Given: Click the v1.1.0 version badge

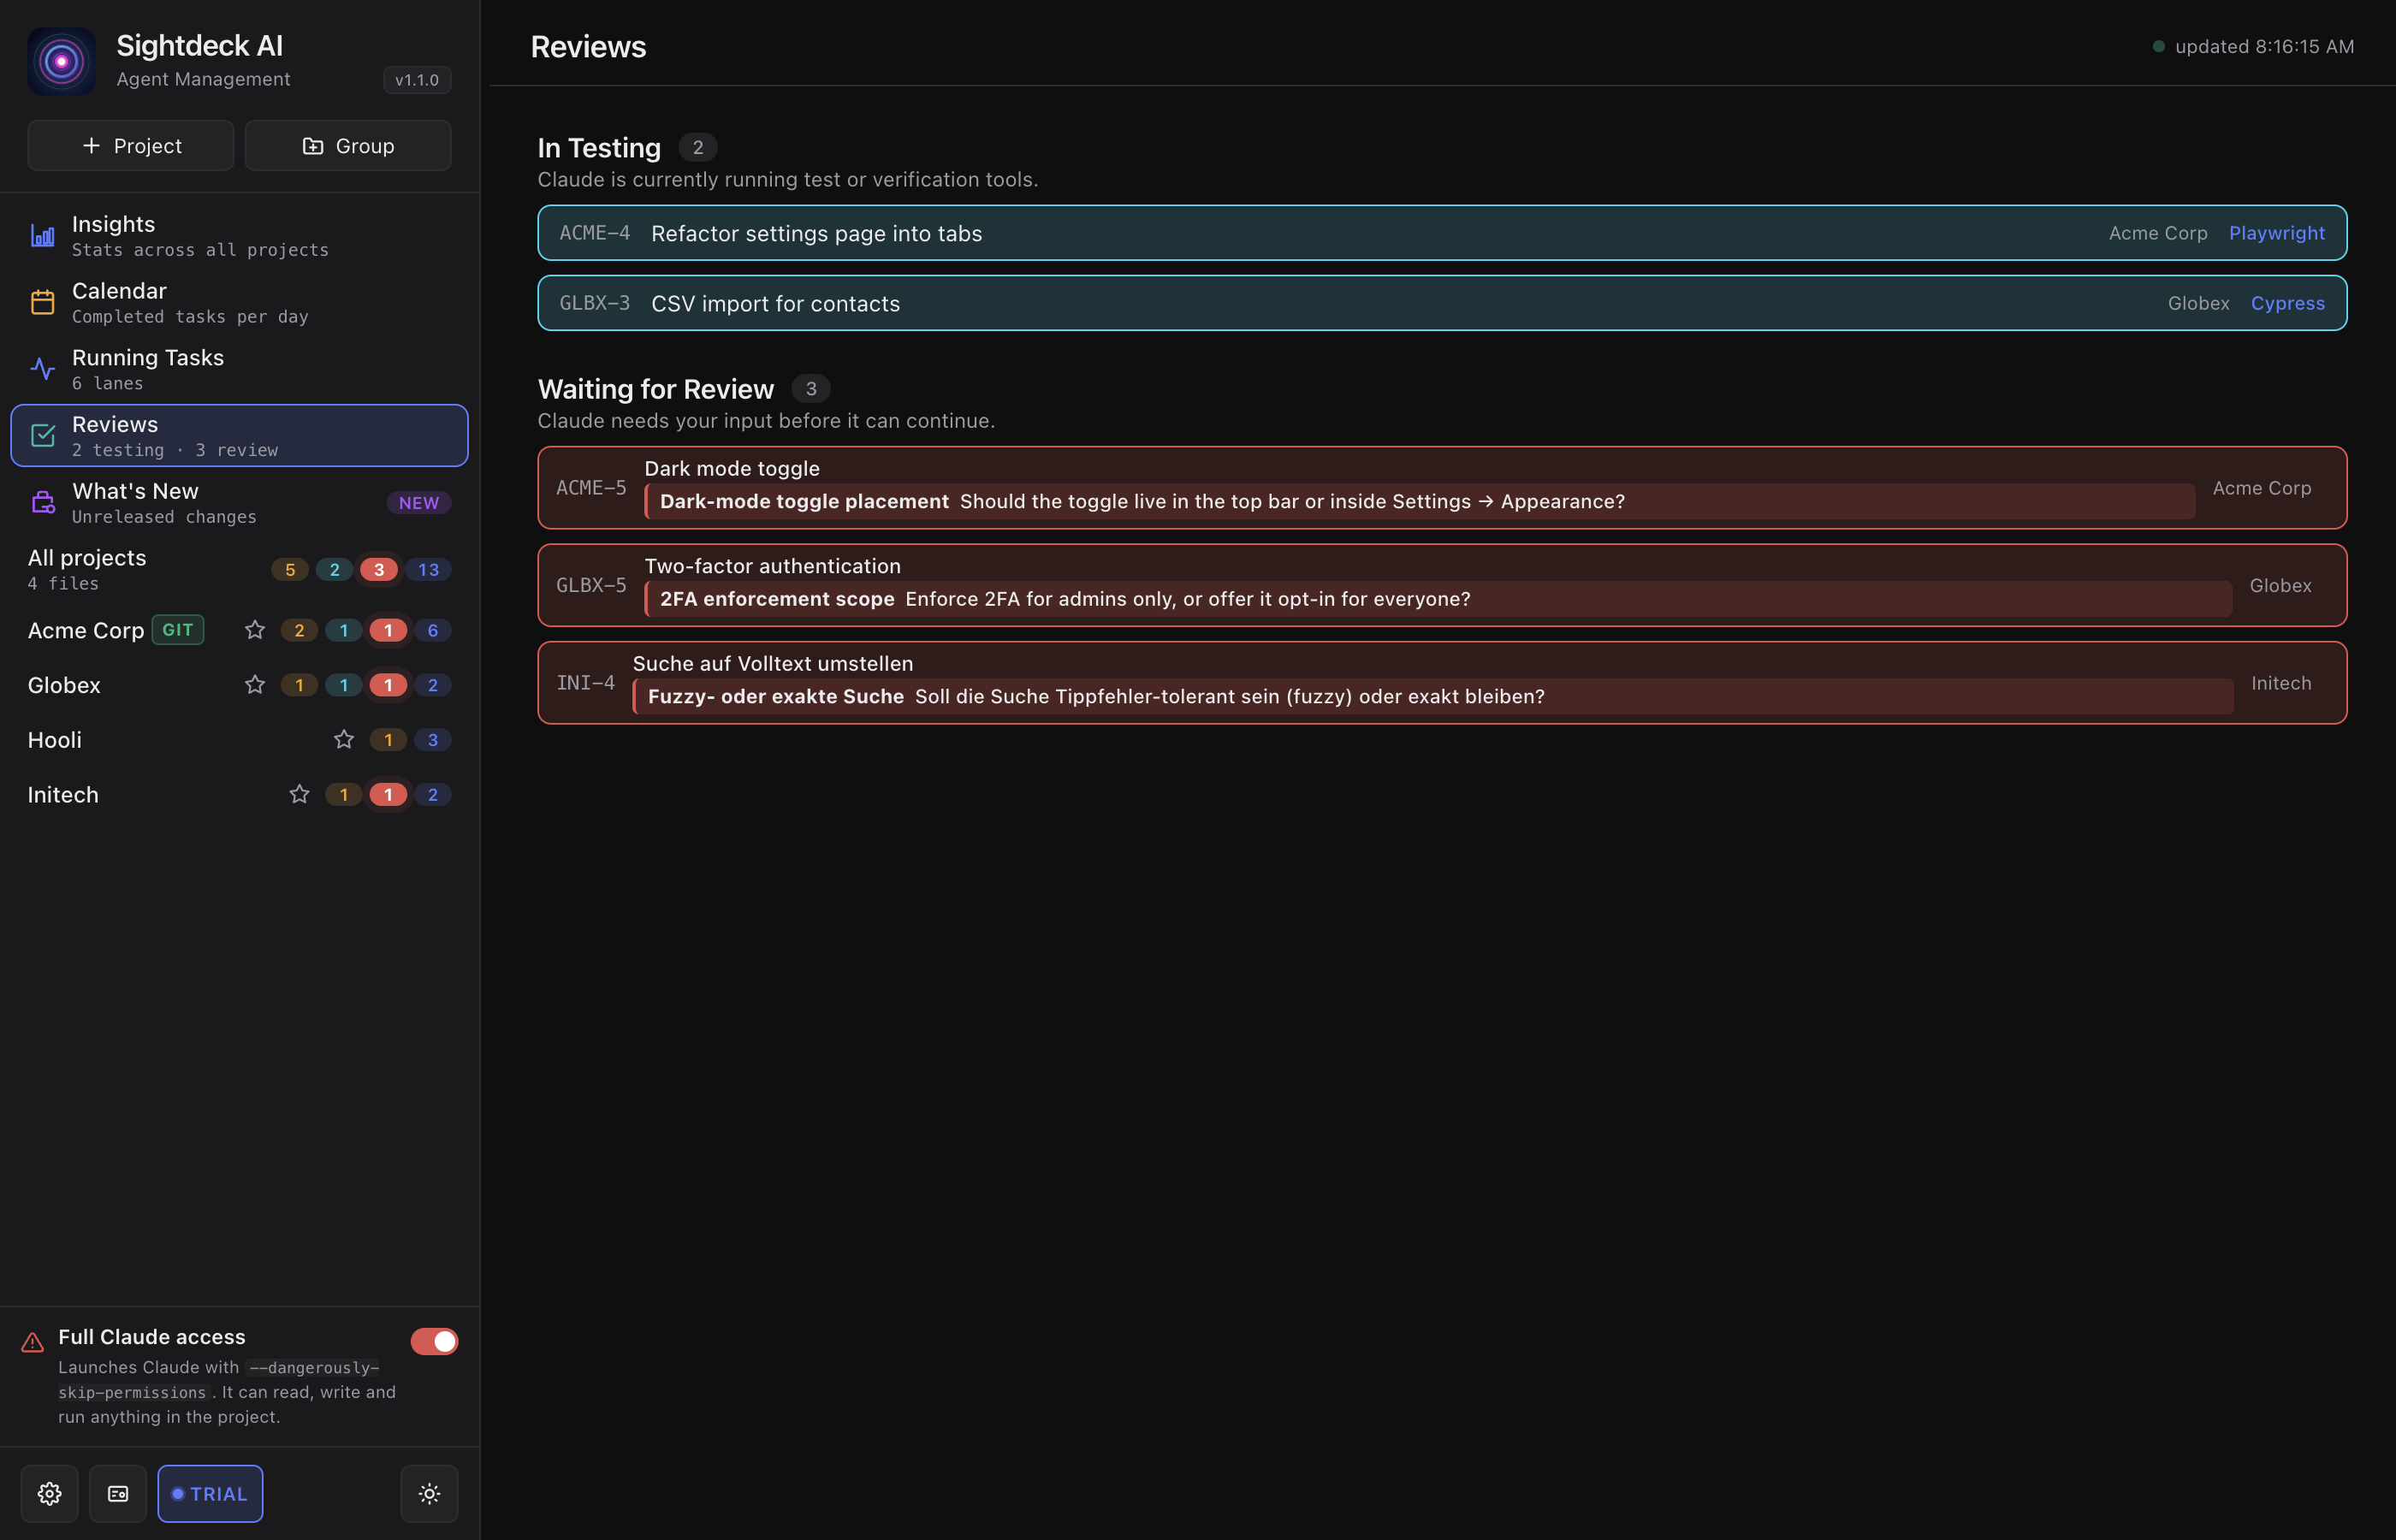Looking at the screenshot, I should pos(417,80).
